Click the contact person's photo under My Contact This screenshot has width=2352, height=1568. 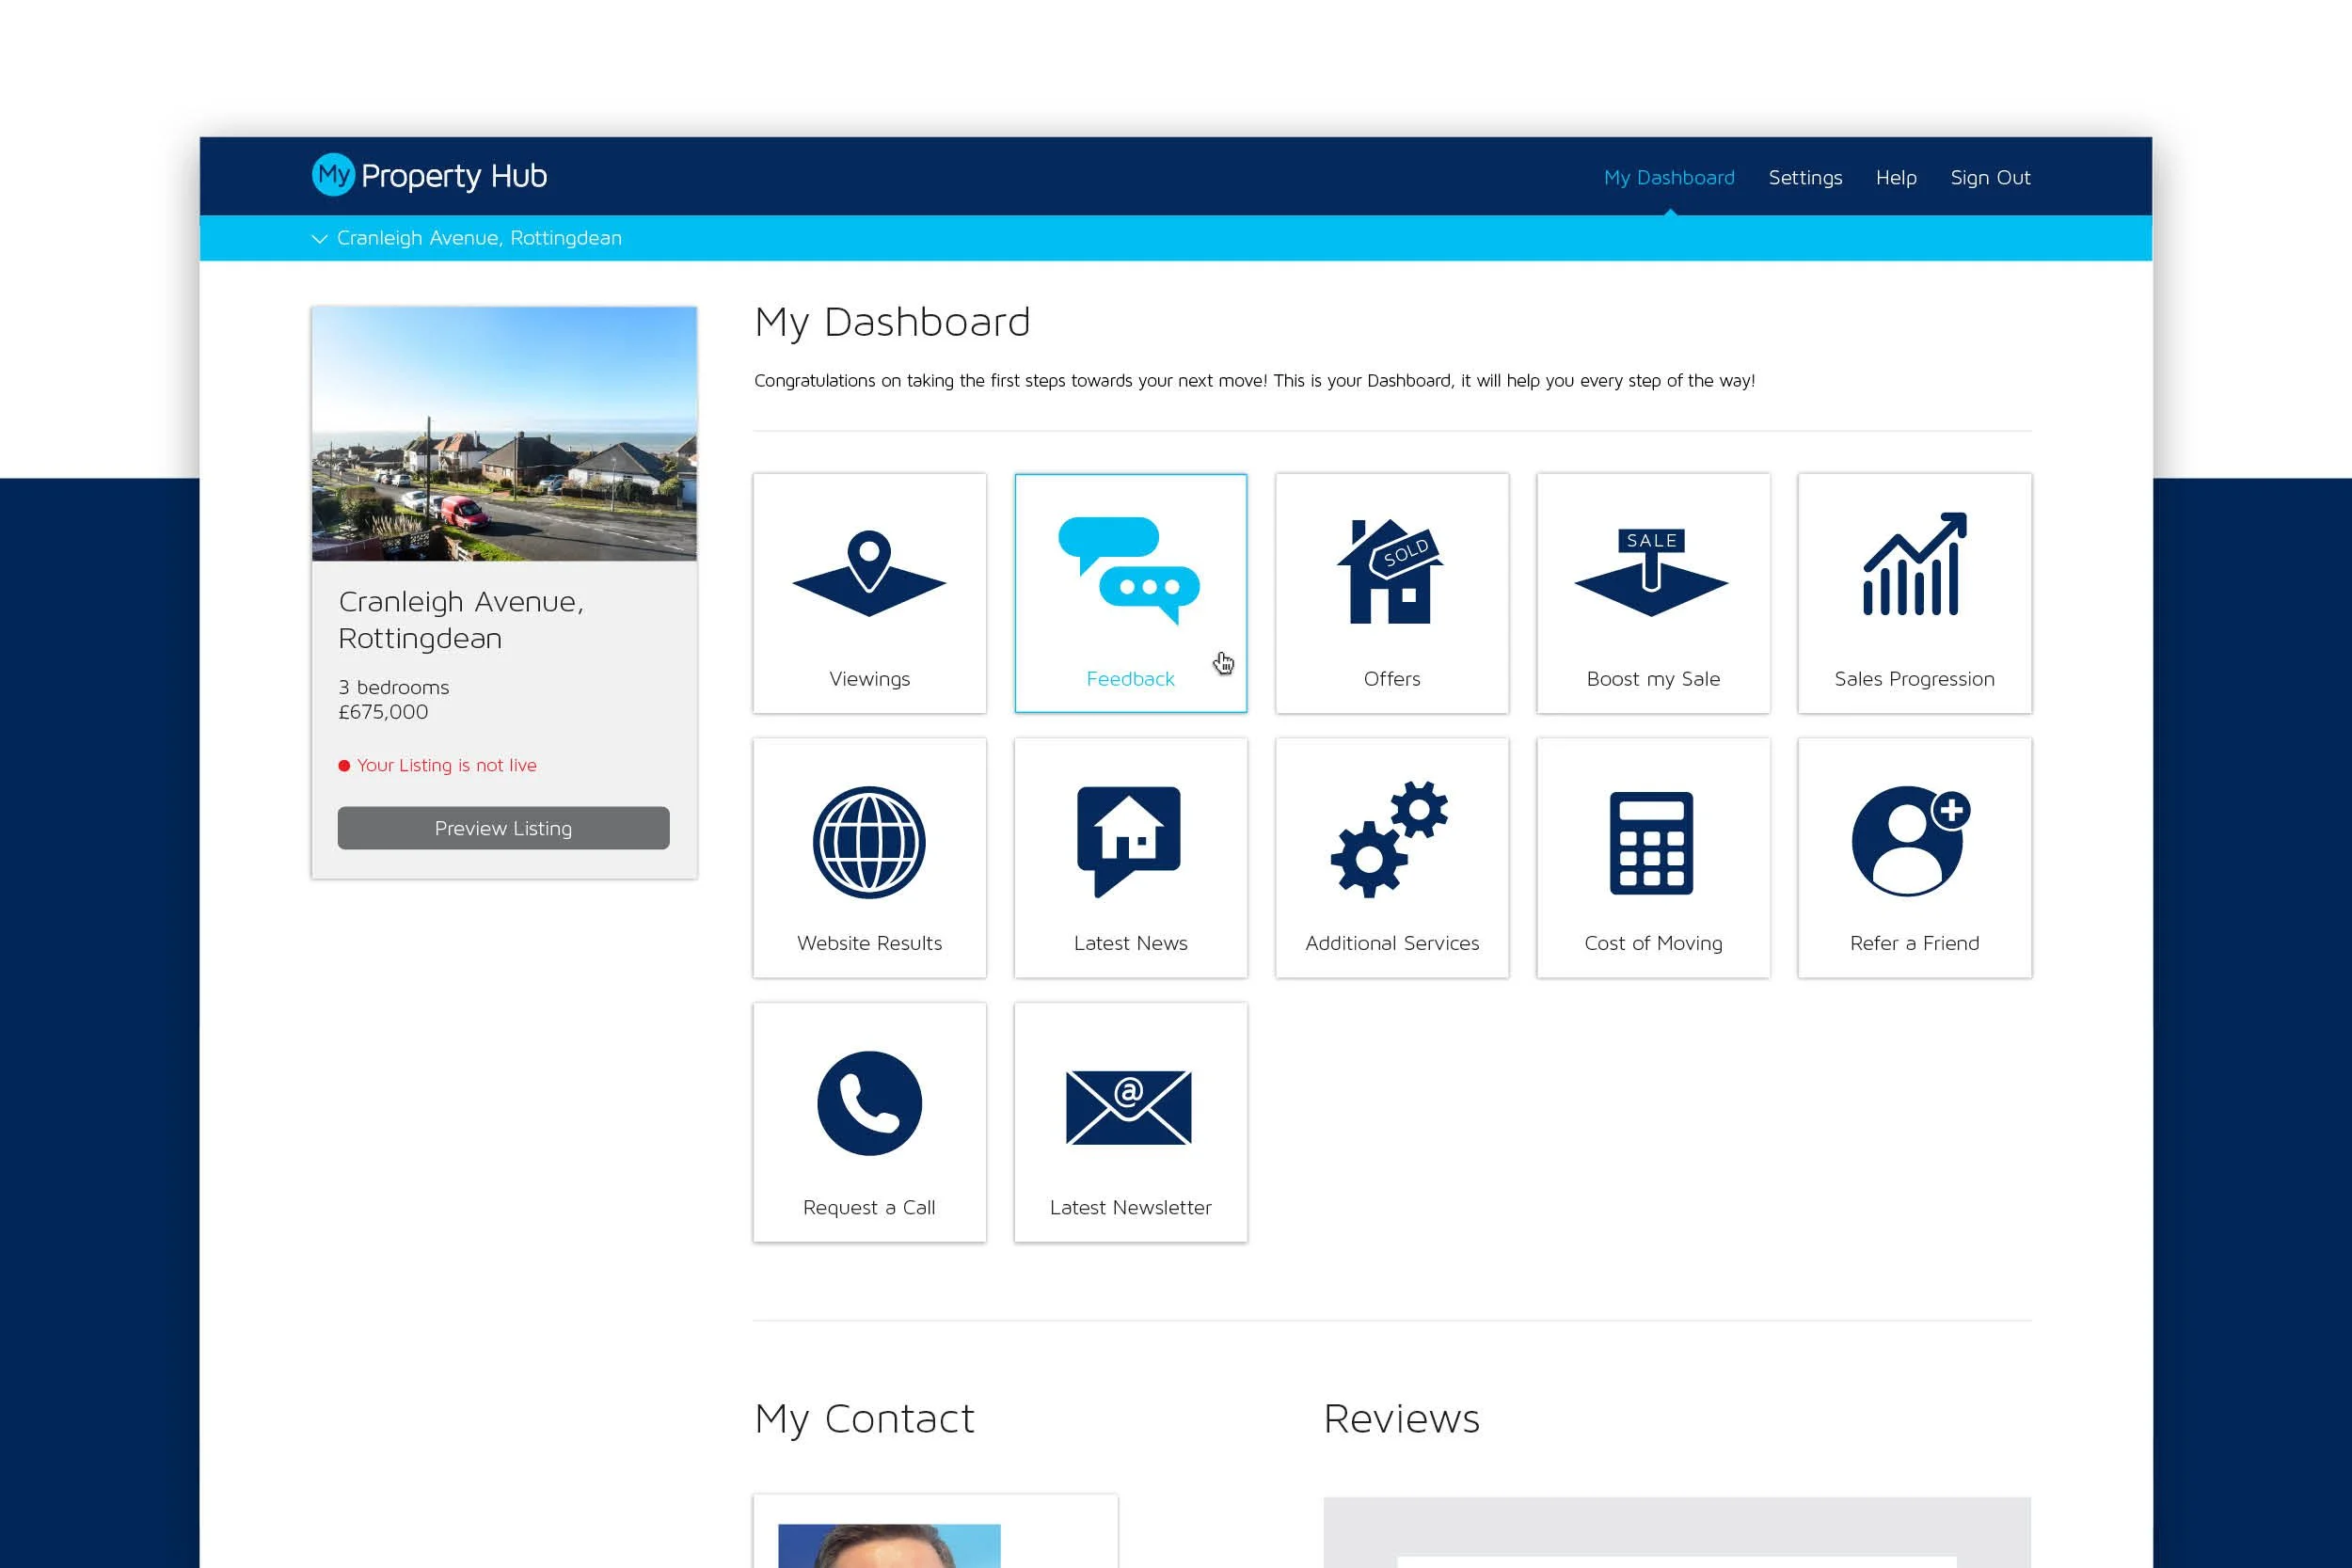coord(889,1545)
